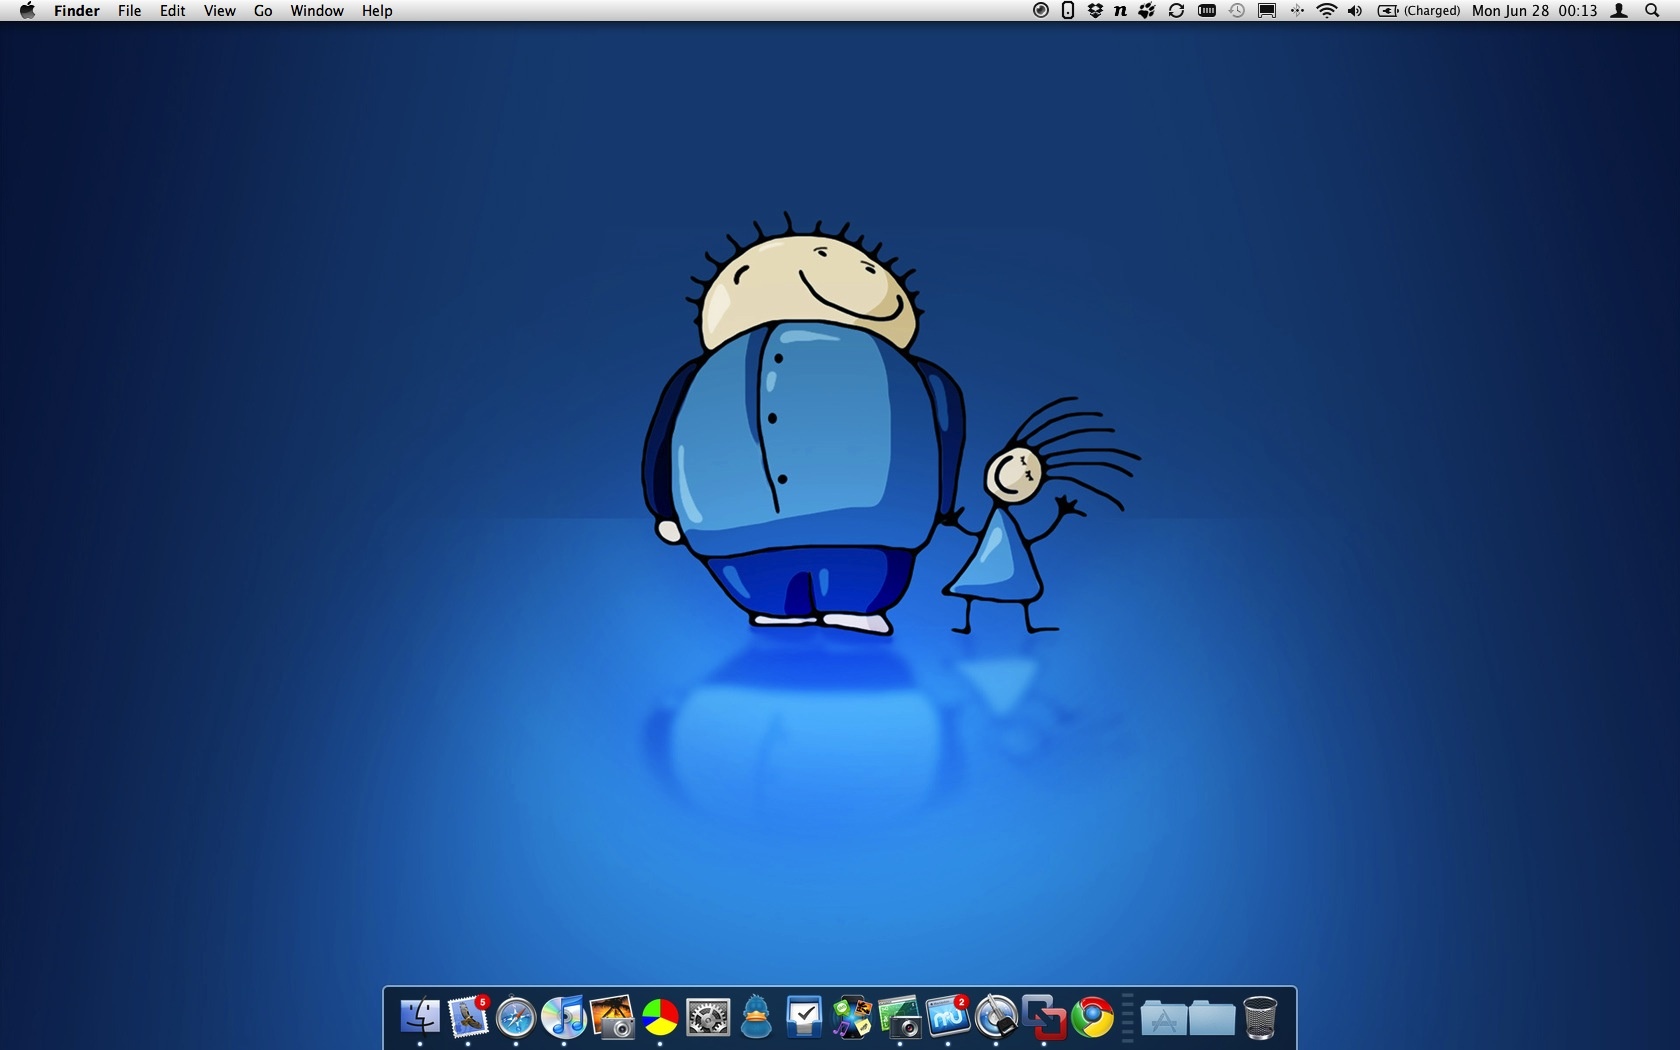Screen dimensions: 1680x1050
Task: Launch VMware Fusion from the Dock
Action: pyautogui.click(x=1044, y=1018)
